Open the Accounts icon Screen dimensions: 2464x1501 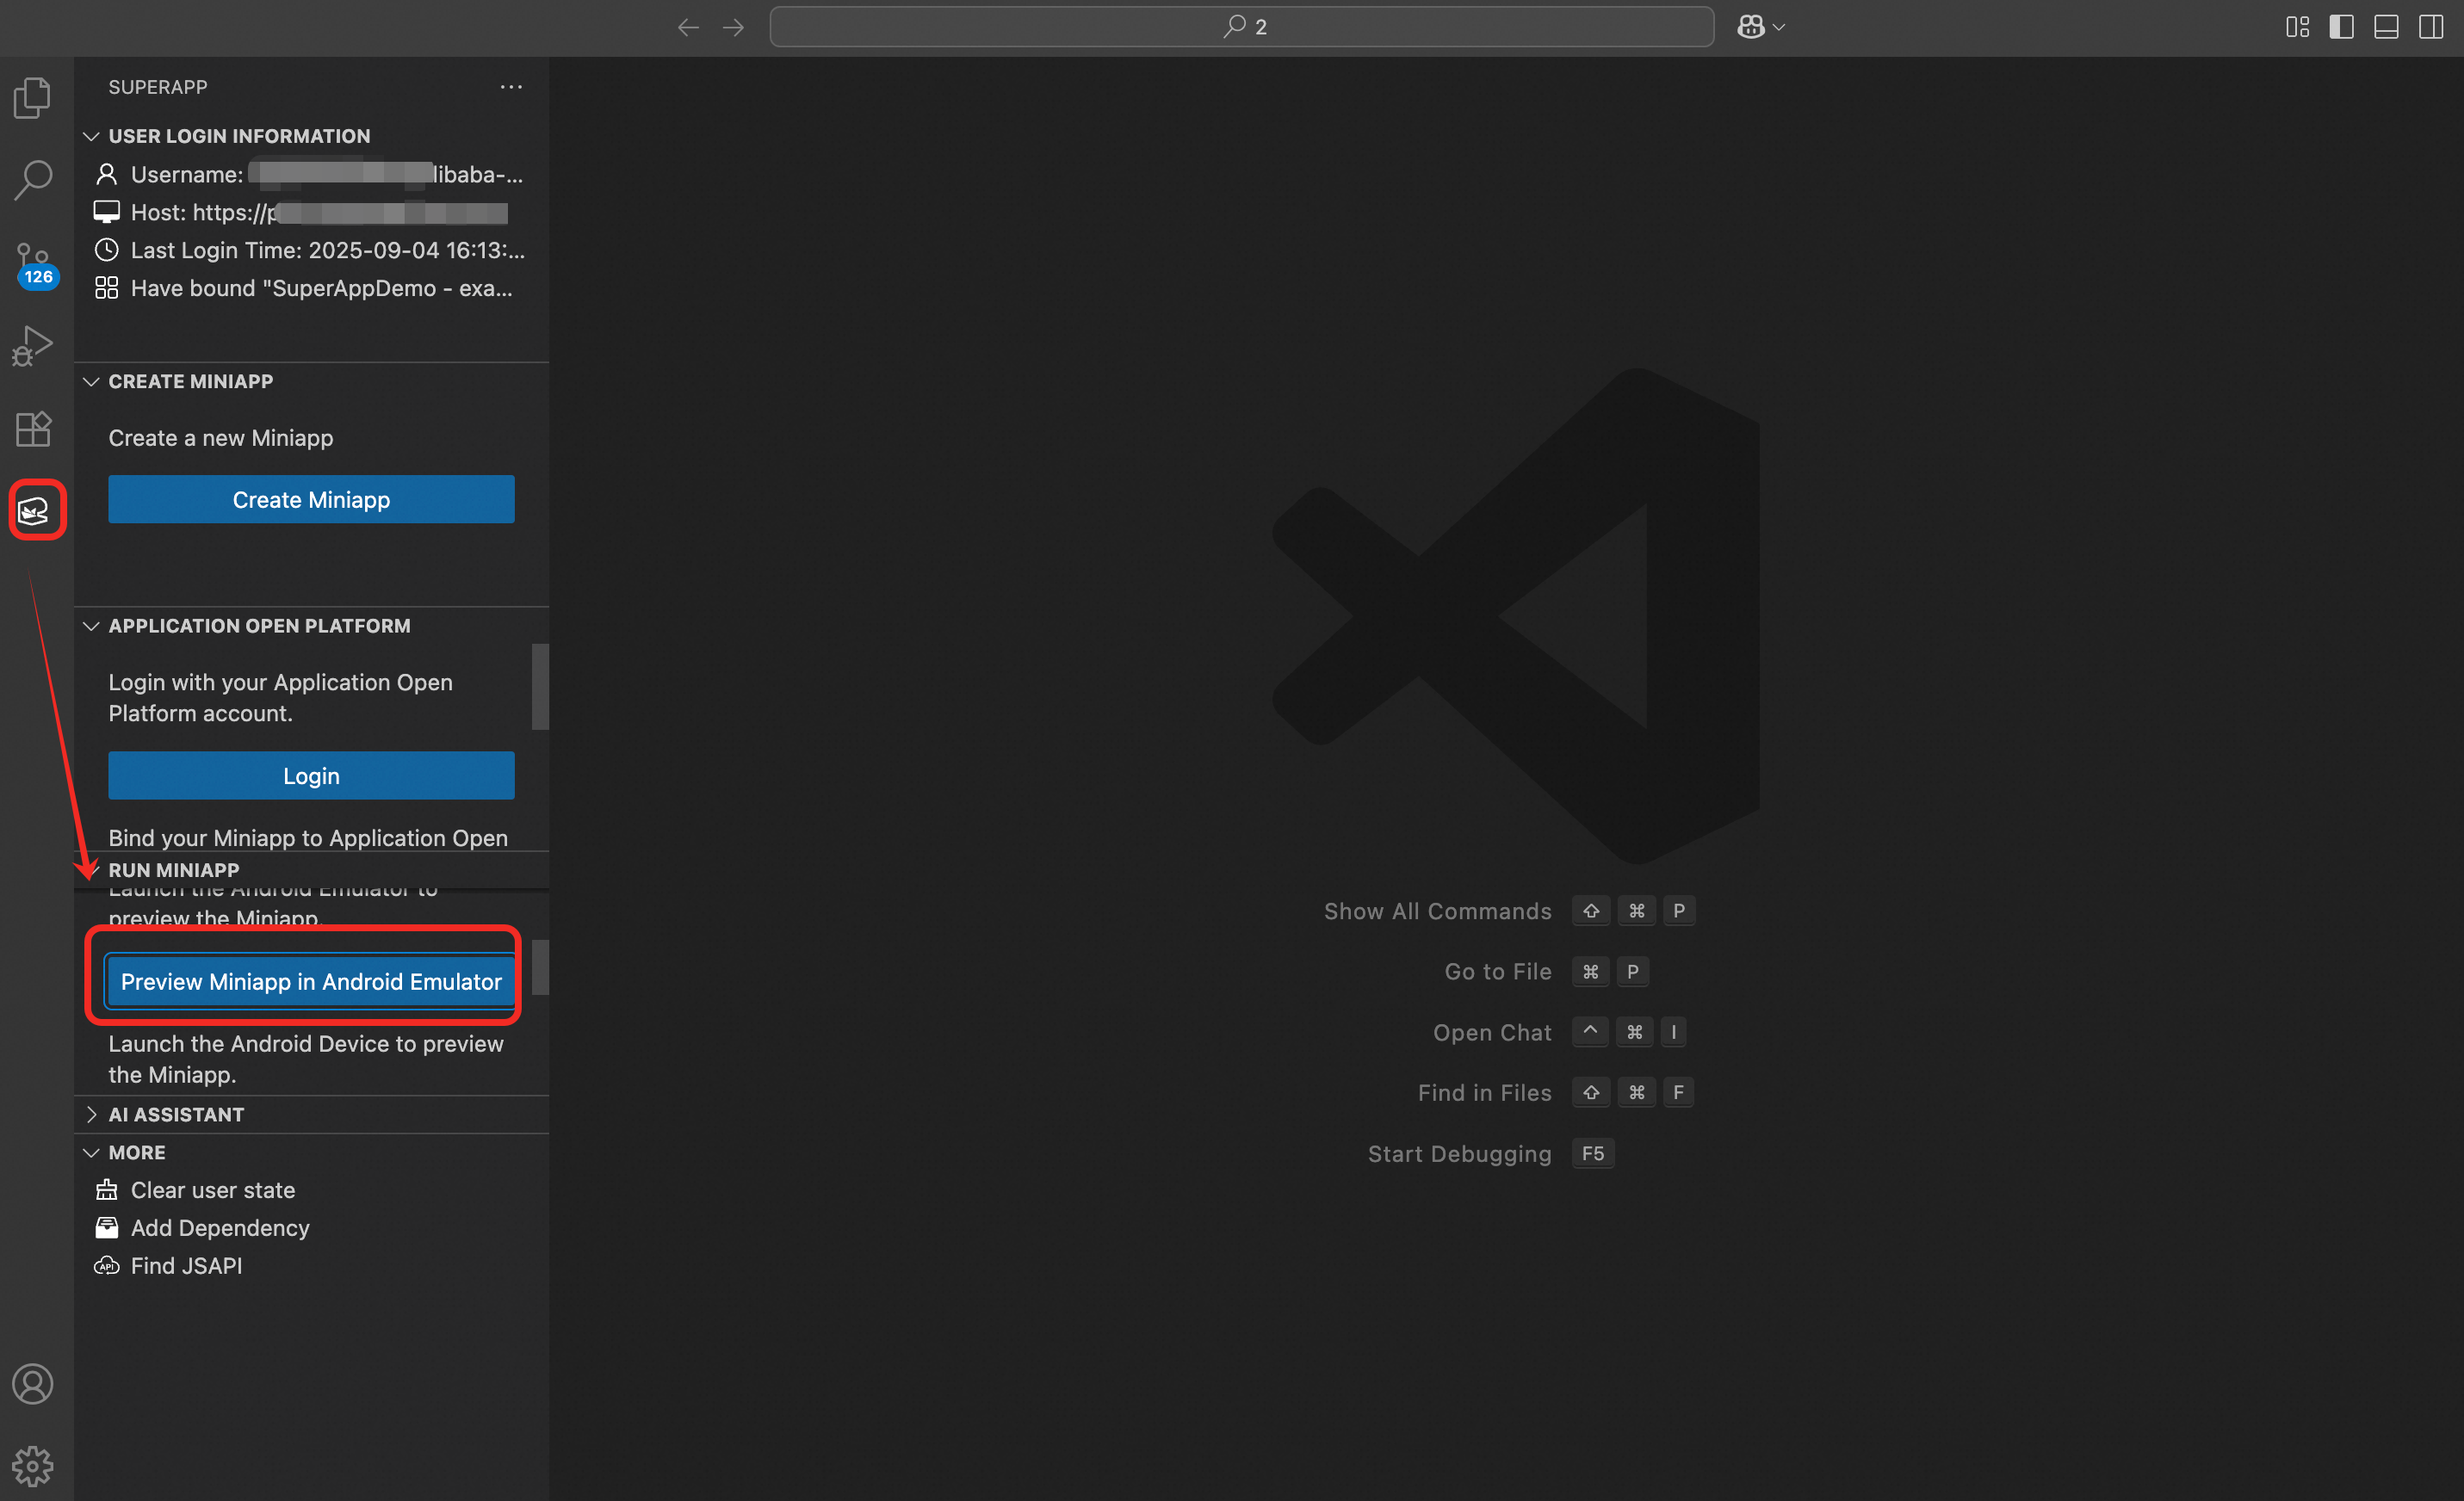coord(33,1384)
